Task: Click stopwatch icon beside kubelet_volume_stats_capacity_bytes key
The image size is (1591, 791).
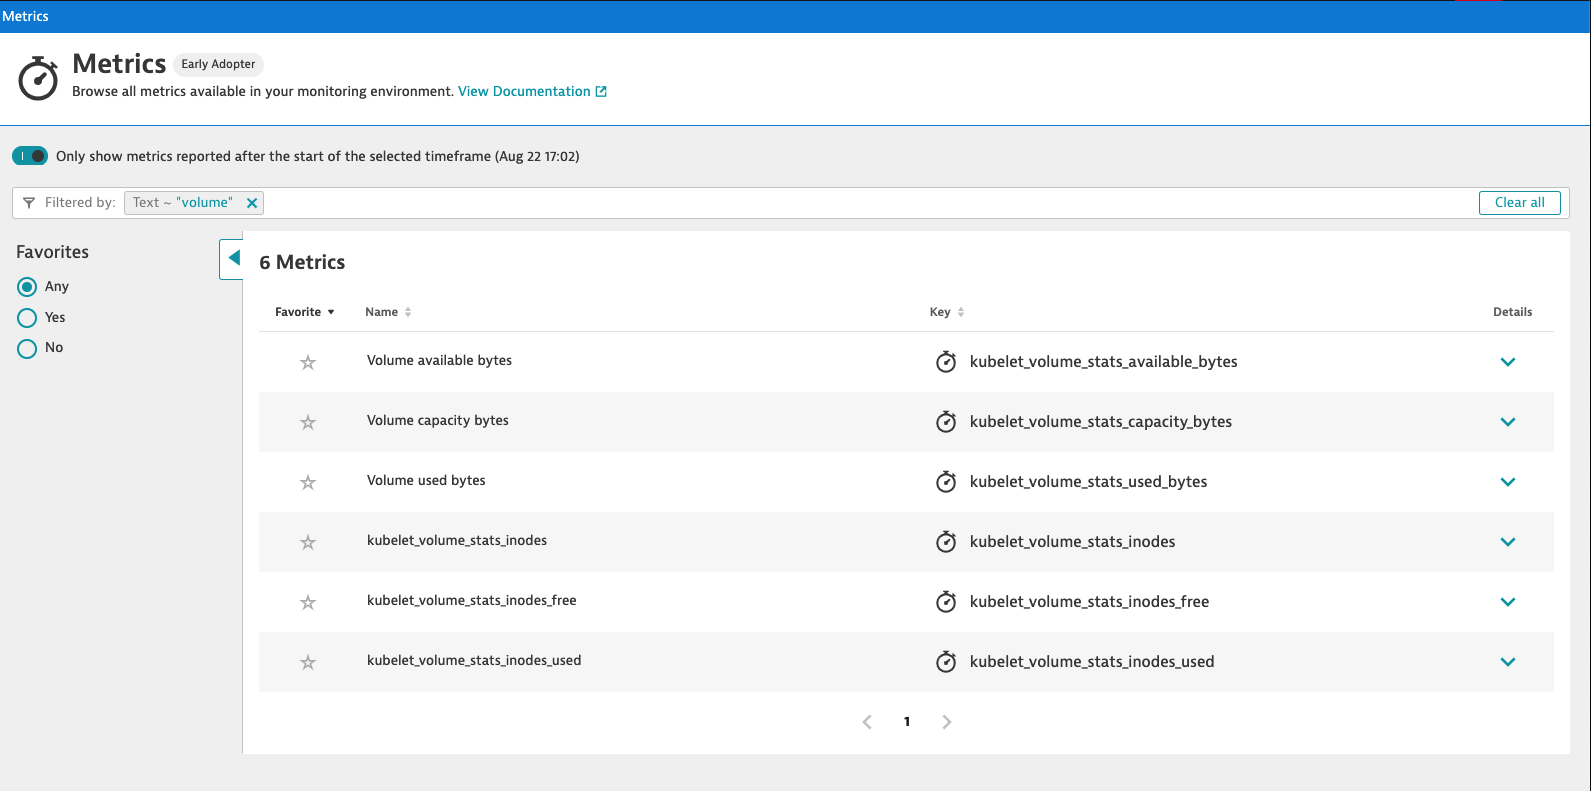Action: tap(946, 421)
